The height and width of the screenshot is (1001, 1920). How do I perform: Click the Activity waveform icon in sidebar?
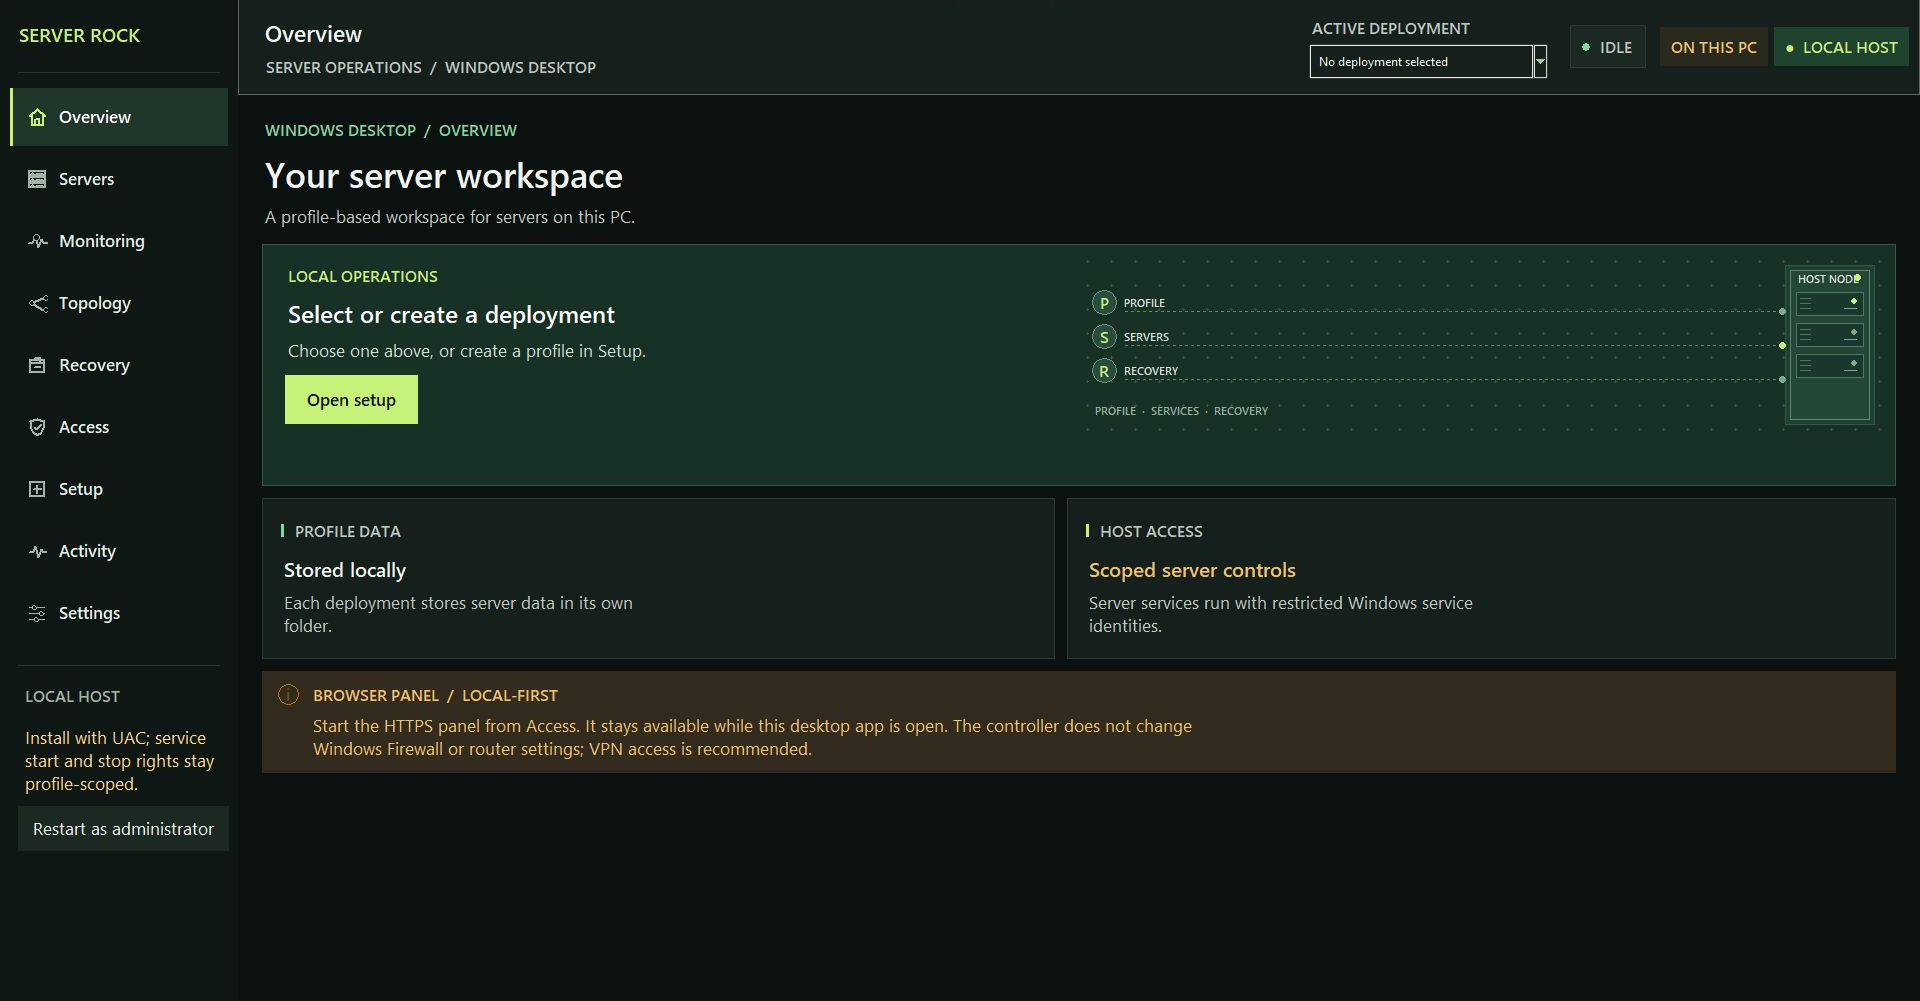coord(37,551)
